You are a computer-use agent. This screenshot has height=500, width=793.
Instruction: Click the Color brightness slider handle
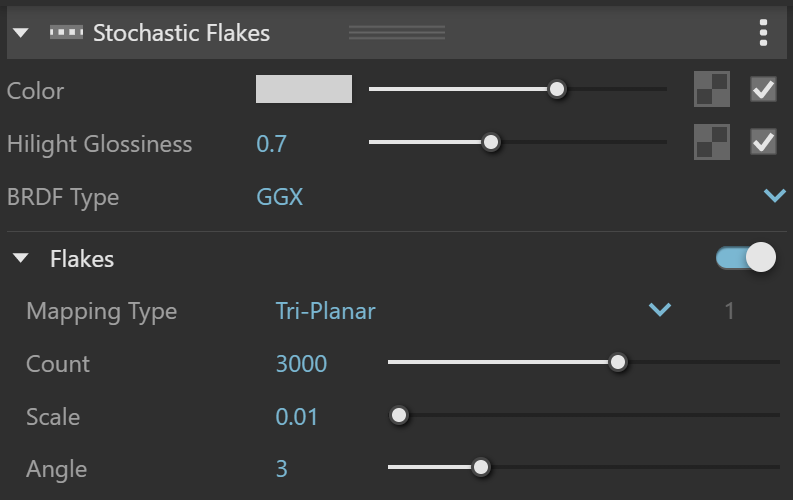point(557,89)
